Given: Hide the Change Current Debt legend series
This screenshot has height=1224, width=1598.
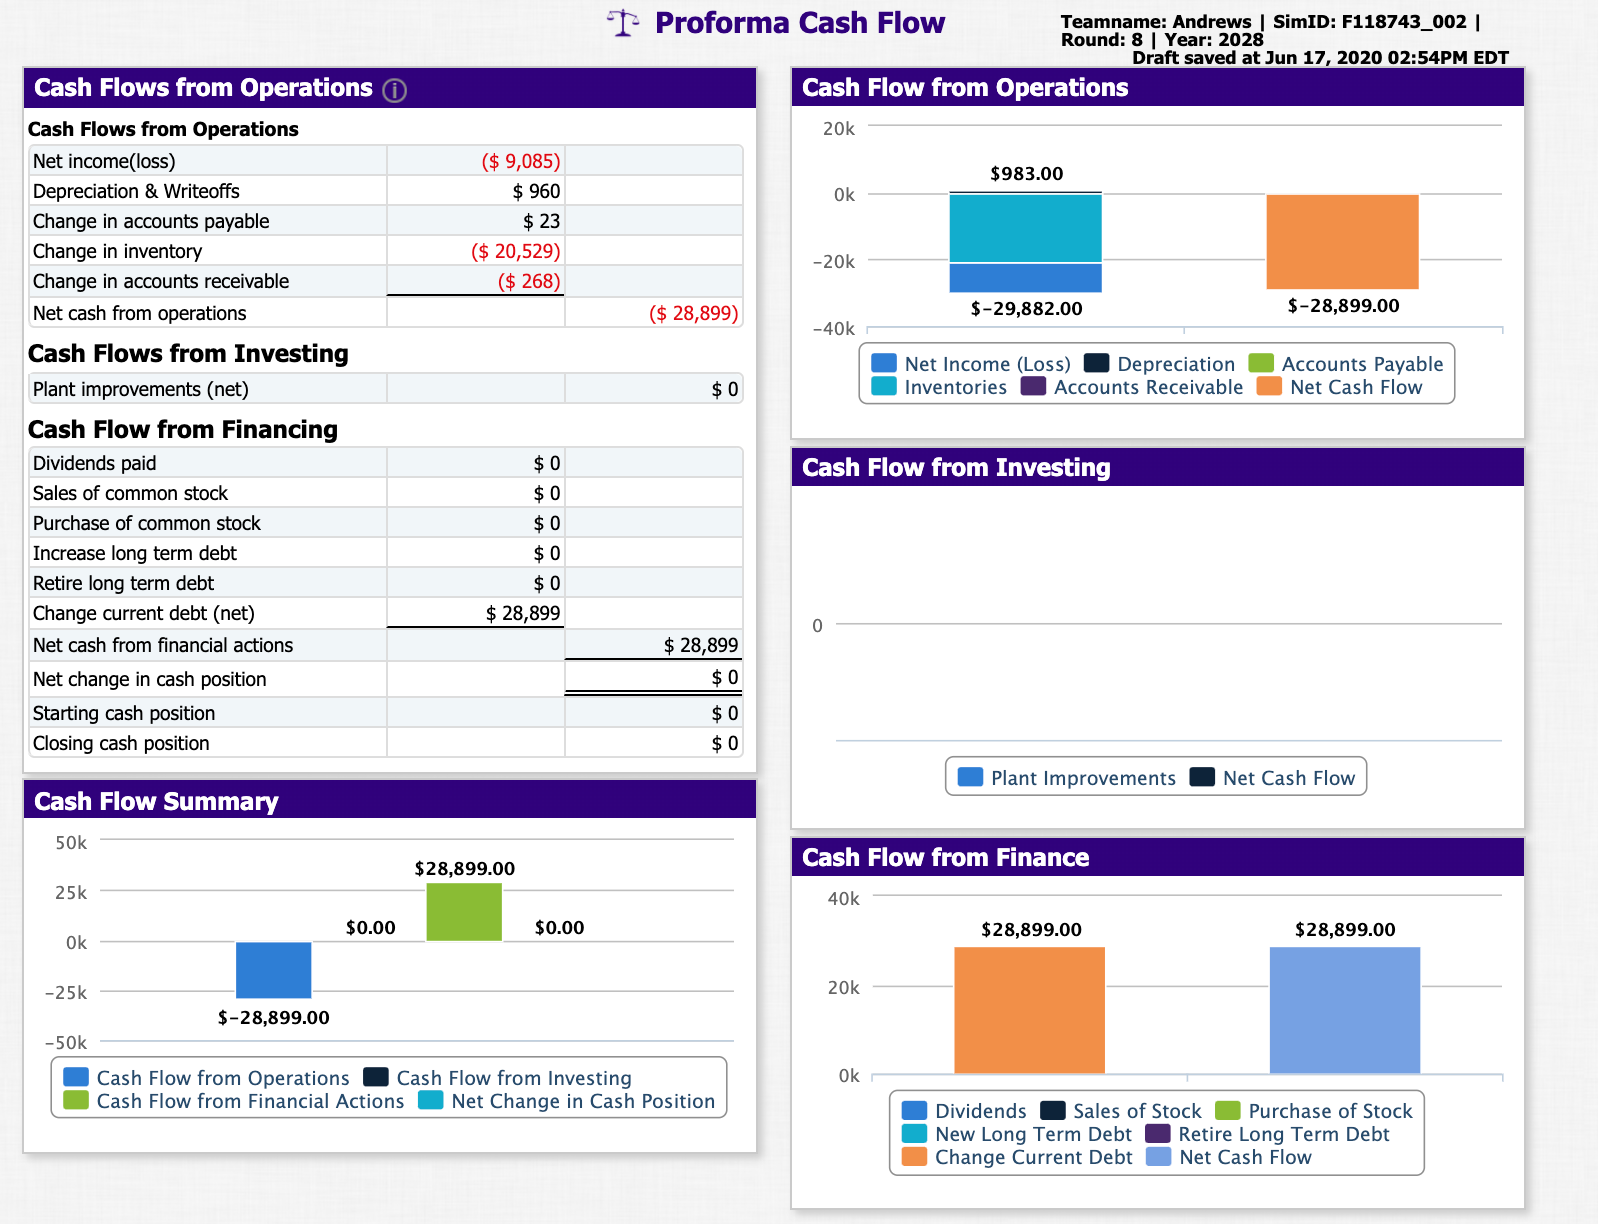Looking at the screenshot, I should click(1017, 1157).
